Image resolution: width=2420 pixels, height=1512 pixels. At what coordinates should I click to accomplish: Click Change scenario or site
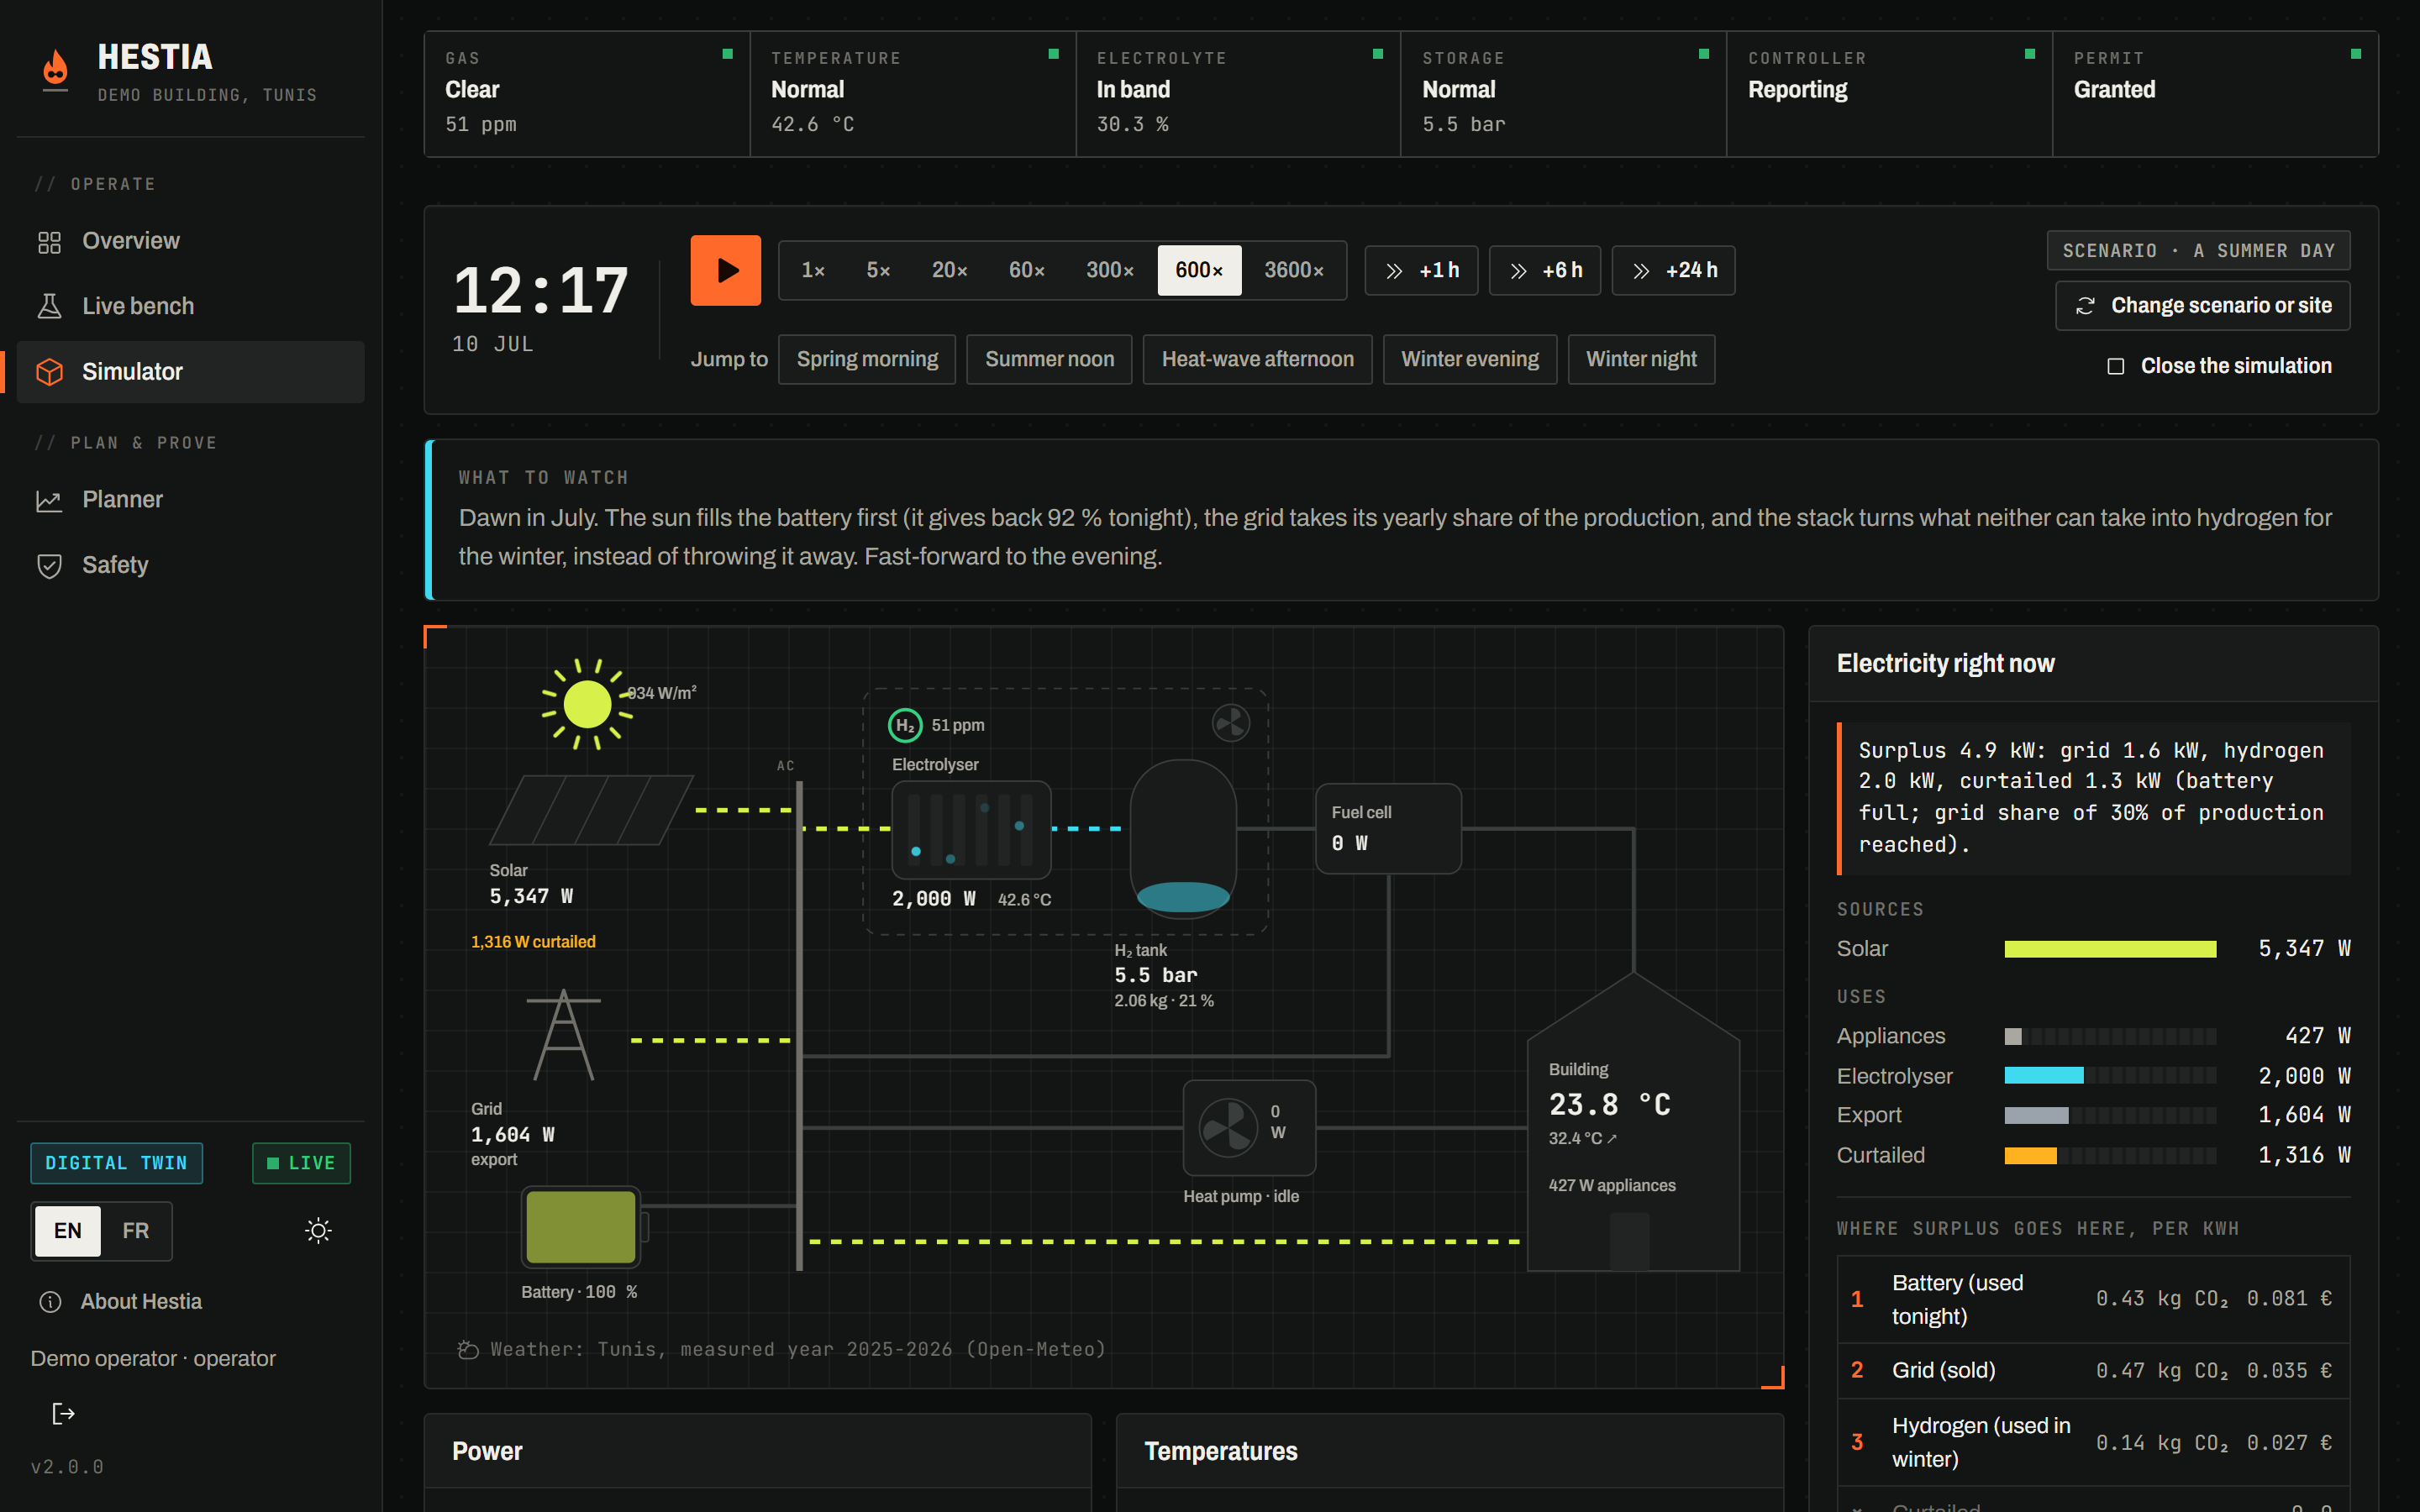click(2202, 306)
